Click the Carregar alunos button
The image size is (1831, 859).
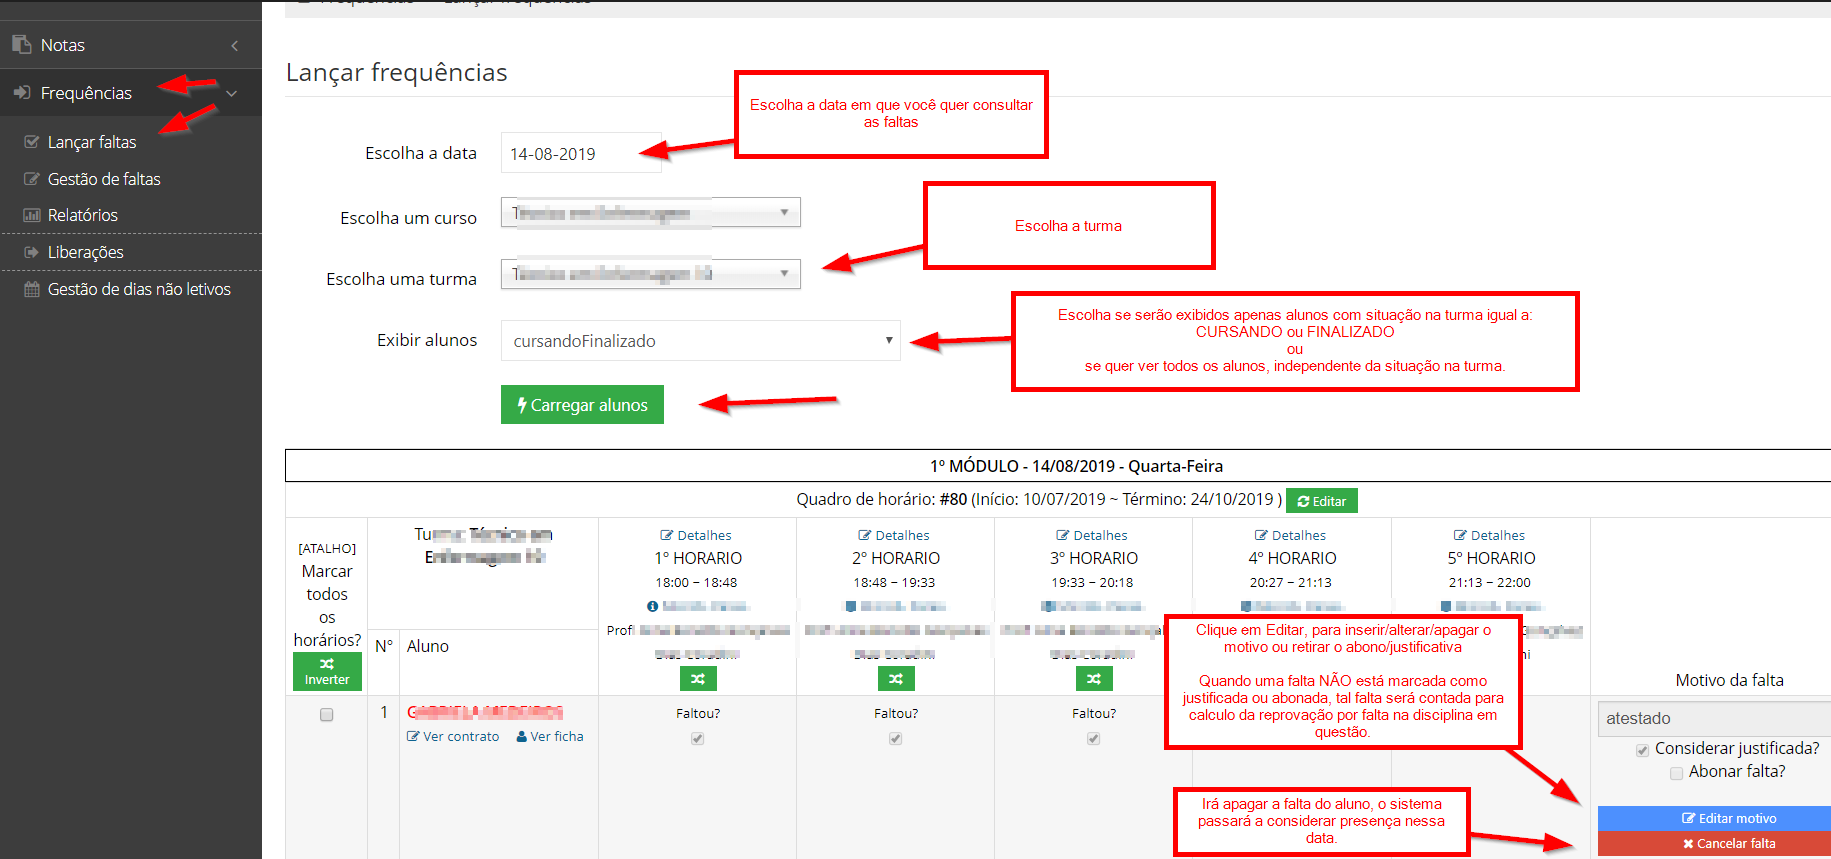(x=582, y=405)
